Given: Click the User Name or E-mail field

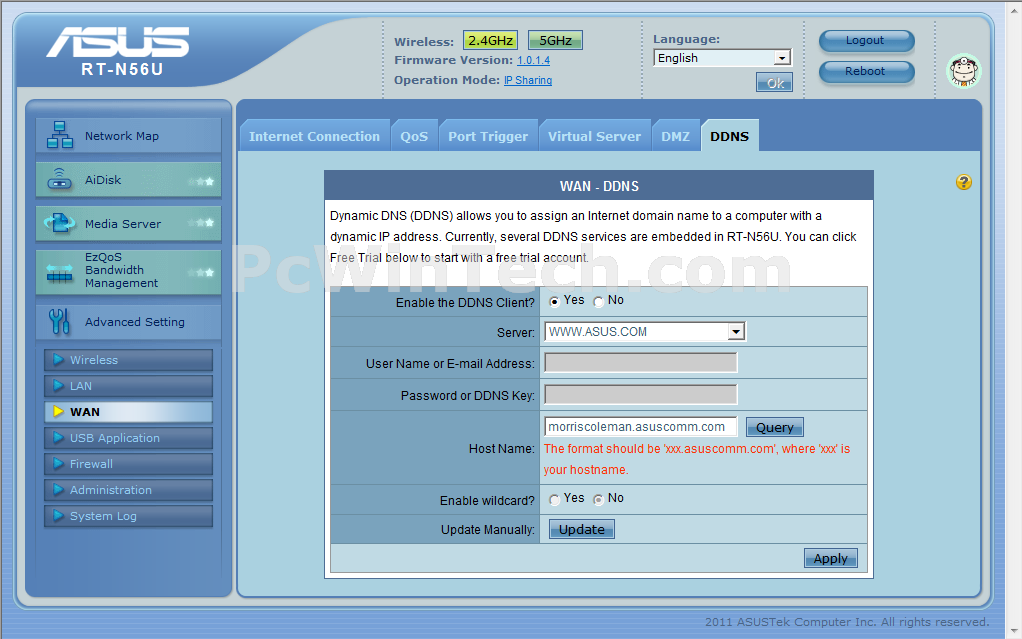Looking at the screenshot, I should tap(641, 363).
